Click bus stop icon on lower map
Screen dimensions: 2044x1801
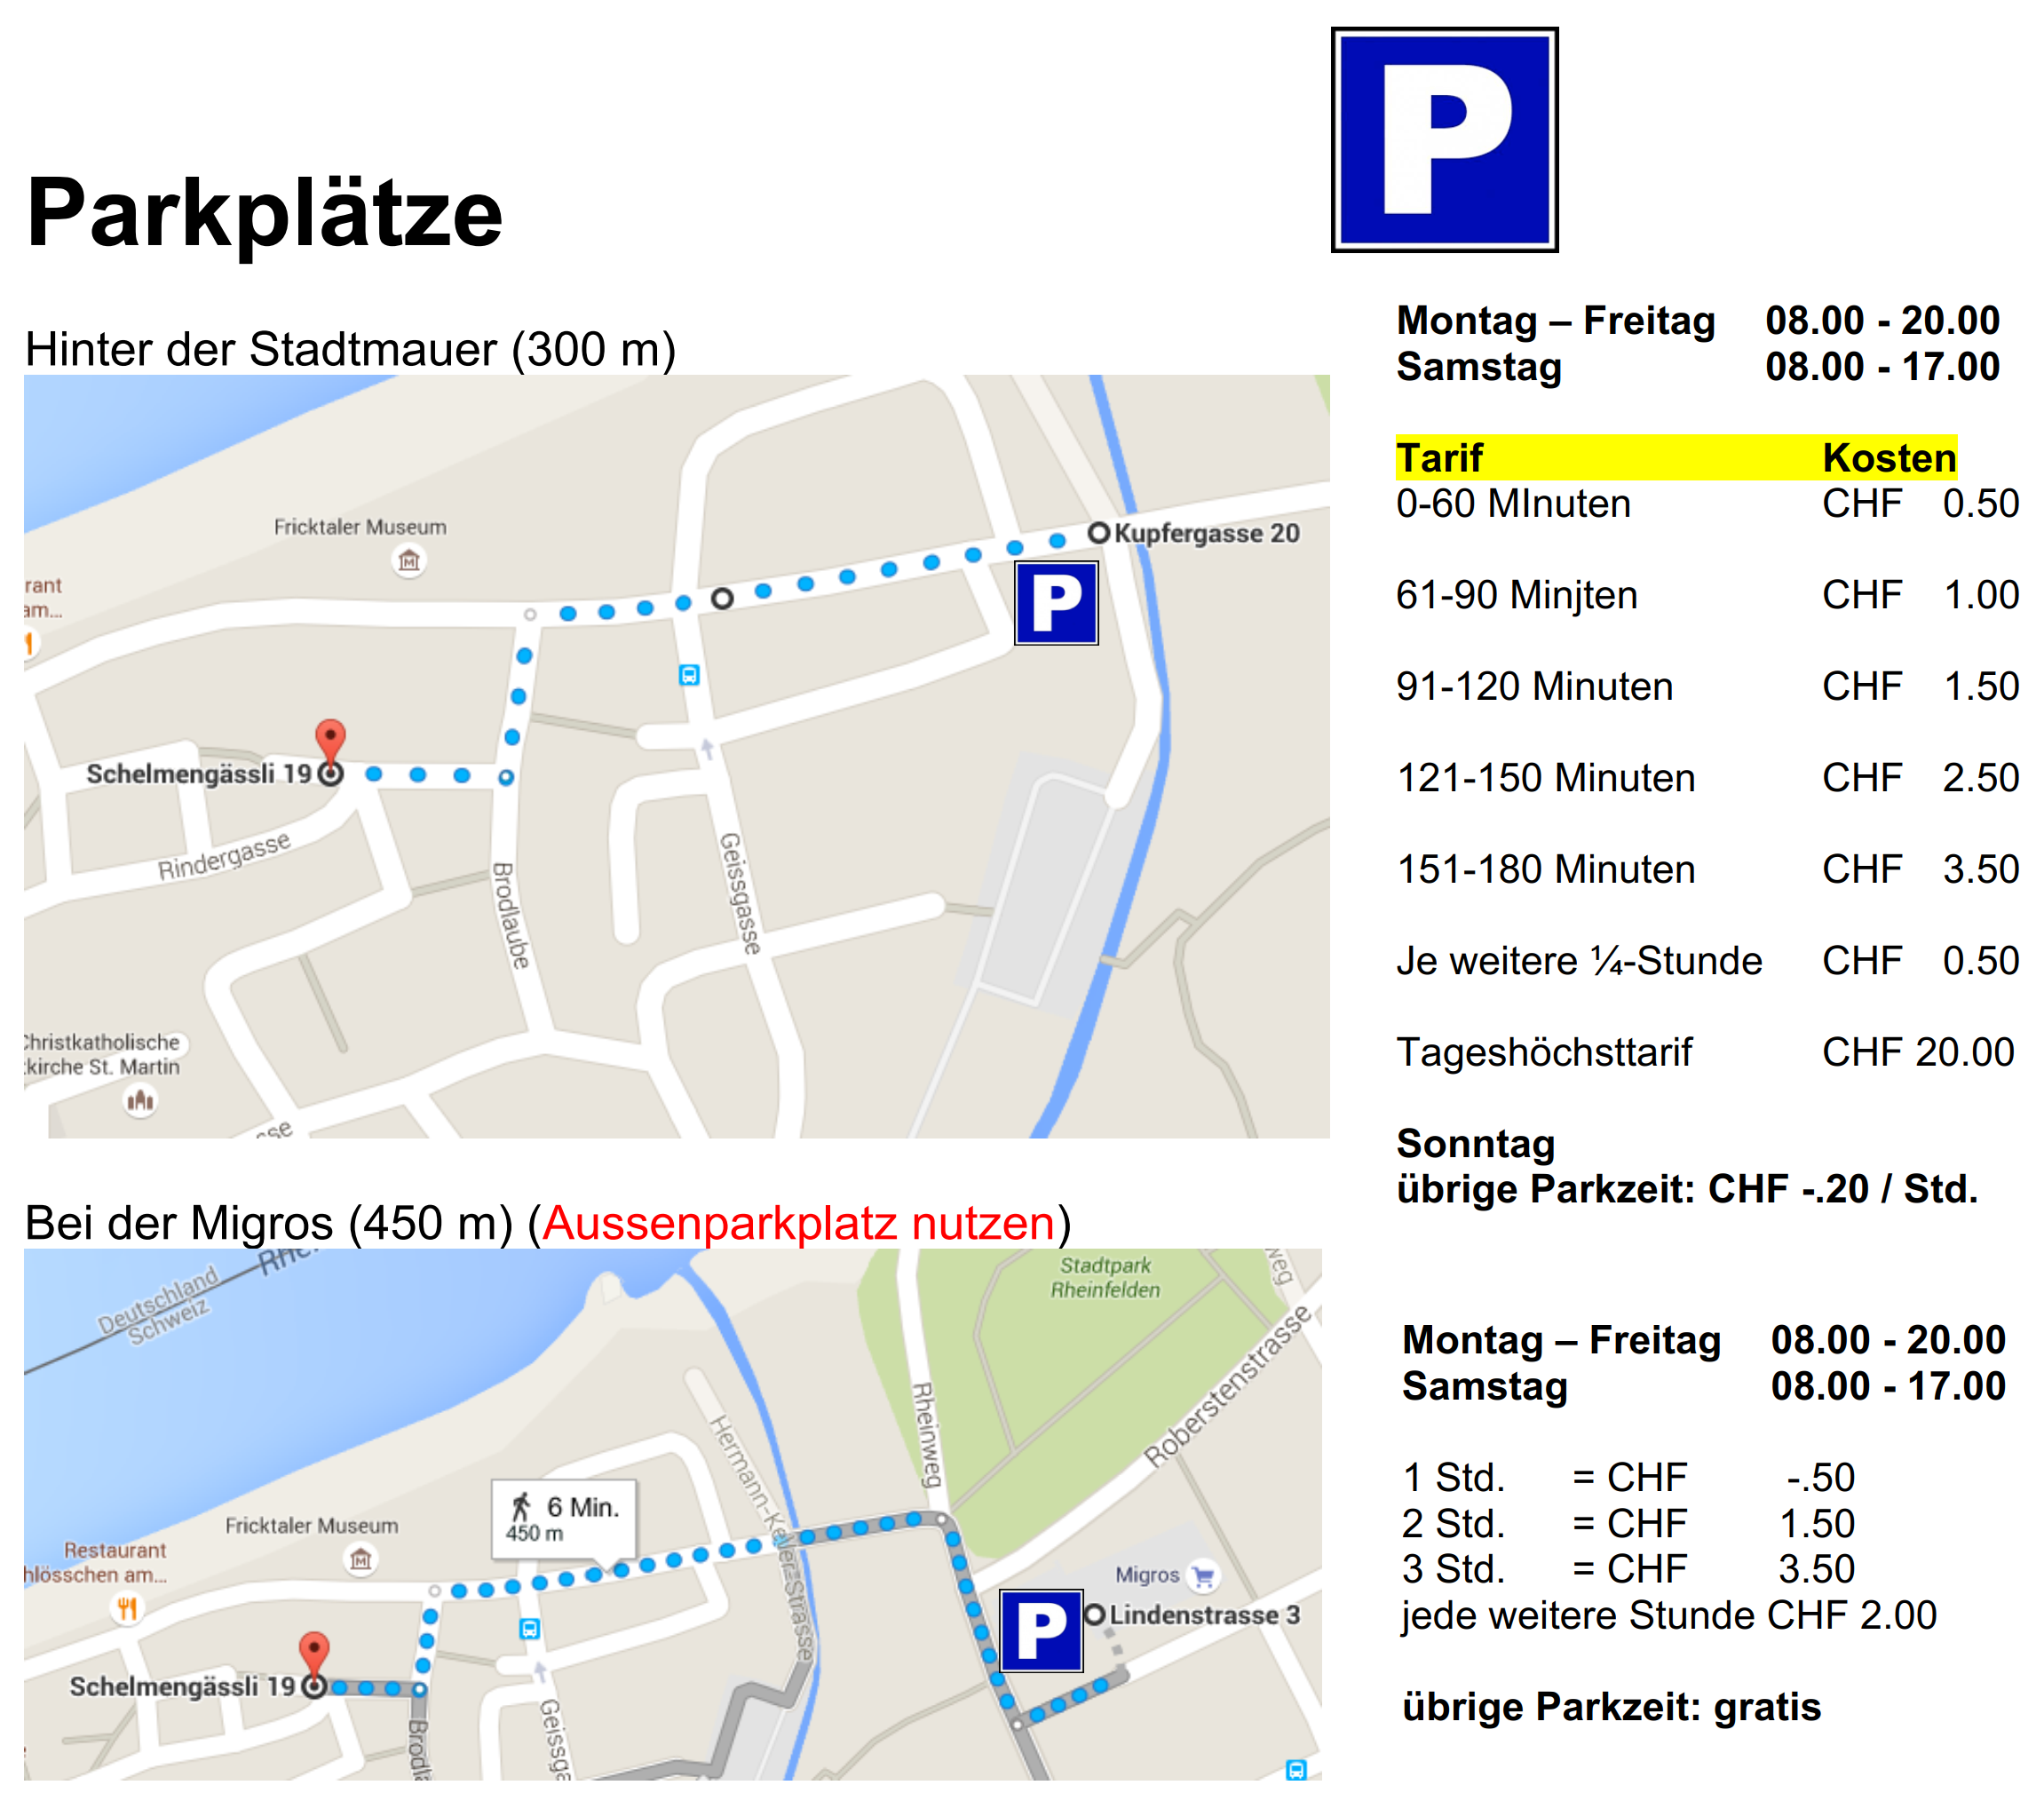530,1629
